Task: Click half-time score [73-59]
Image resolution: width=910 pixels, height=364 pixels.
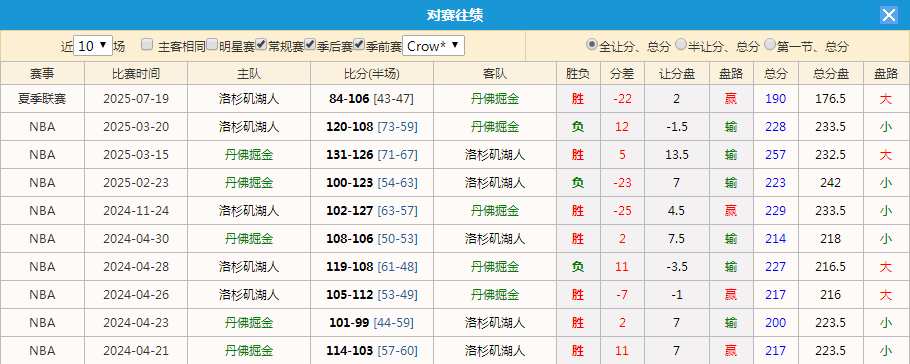Action: click(398, 127)
